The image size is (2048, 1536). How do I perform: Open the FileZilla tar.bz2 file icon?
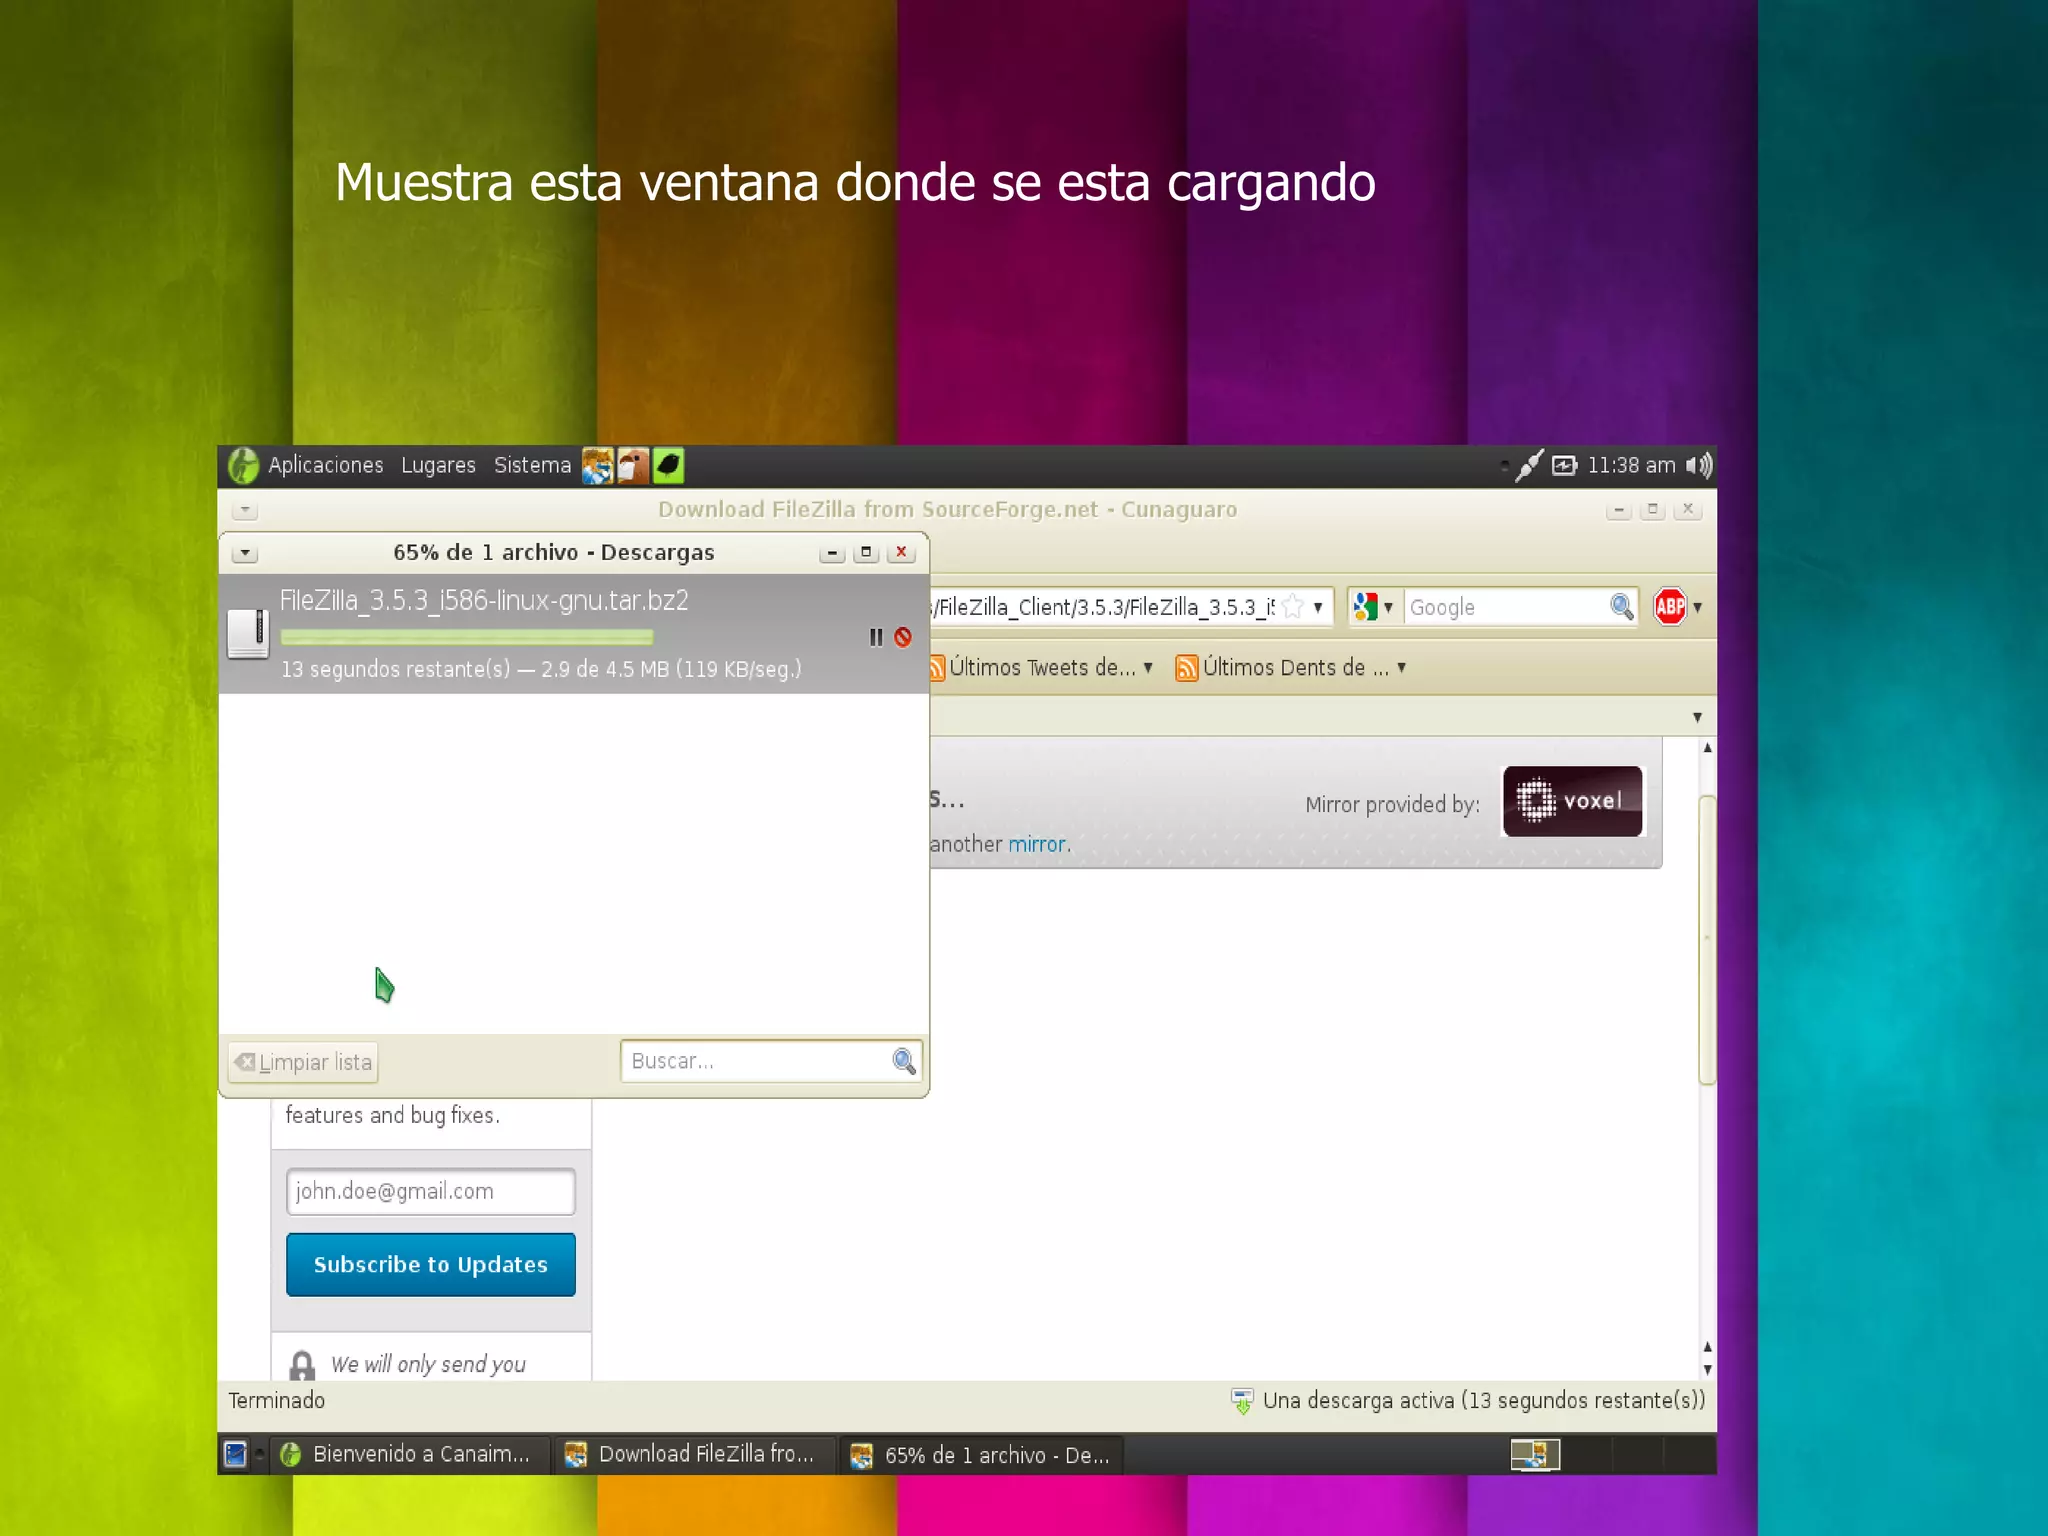point(247,634)
